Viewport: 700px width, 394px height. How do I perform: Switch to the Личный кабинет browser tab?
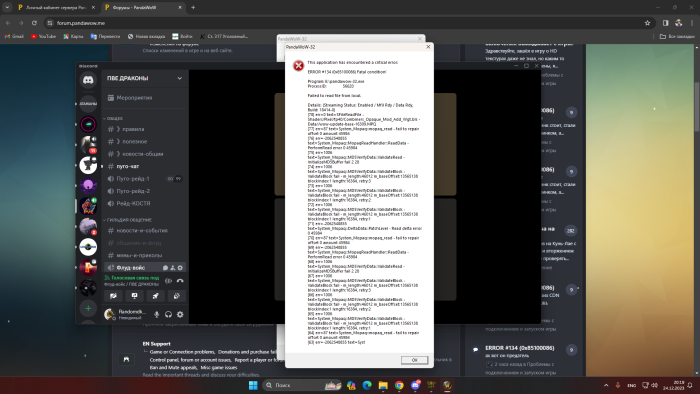[x=55, y=8]
